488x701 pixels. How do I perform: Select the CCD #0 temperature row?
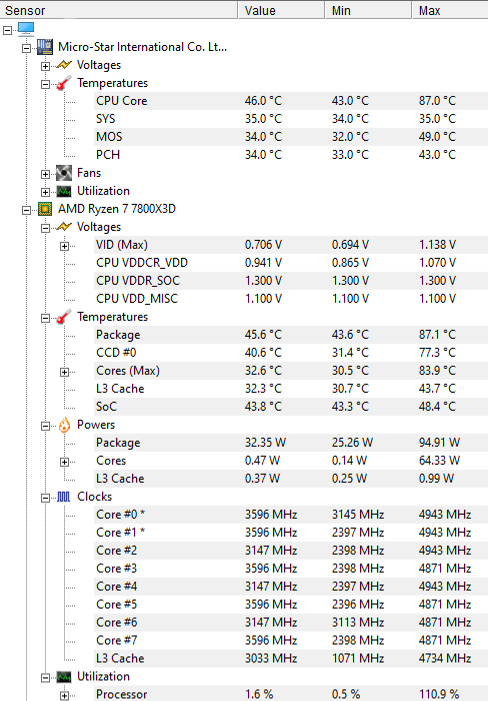click(291, 353)
